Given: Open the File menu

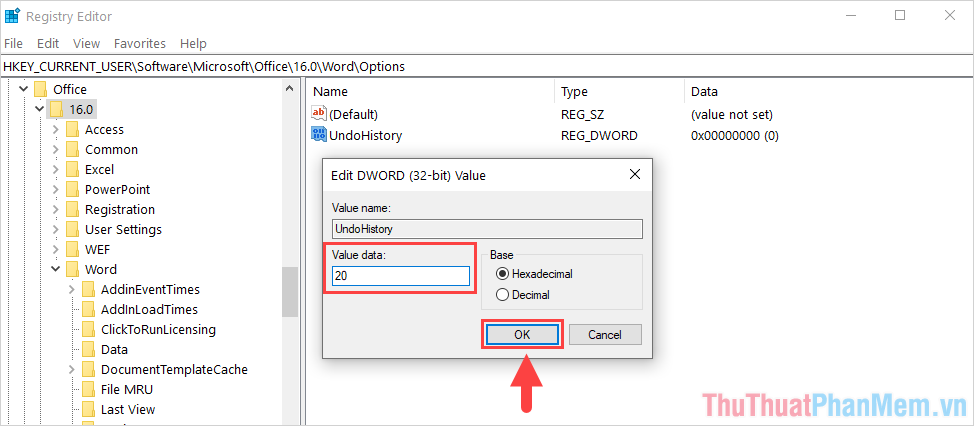Looking at the screenshot, I should point(13,43).
